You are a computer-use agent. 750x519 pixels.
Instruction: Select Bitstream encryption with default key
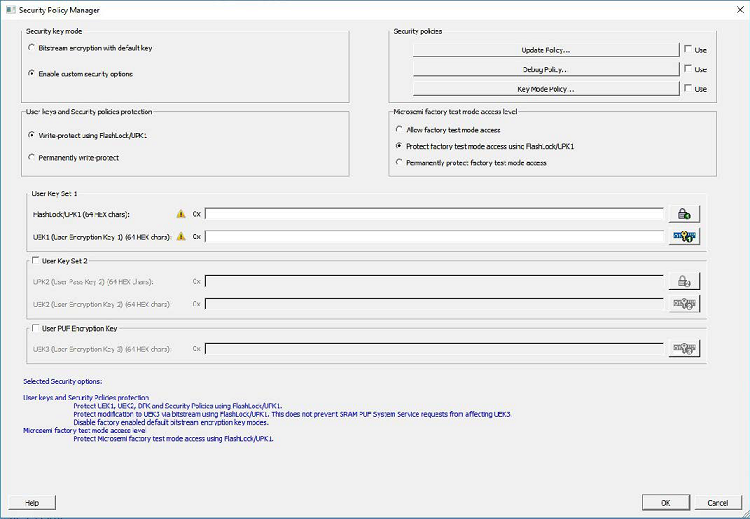coord(32,48)
